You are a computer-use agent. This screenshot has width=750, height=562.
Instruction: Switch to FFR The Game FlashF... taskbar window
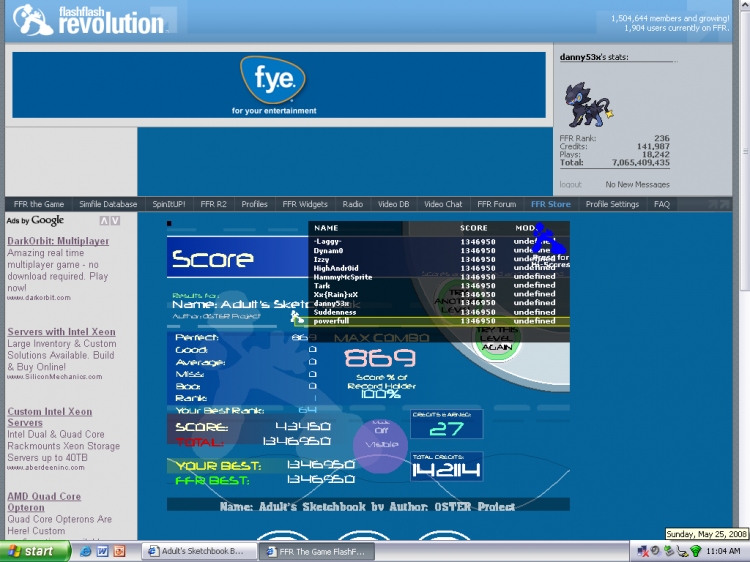(x=317, y=551)
